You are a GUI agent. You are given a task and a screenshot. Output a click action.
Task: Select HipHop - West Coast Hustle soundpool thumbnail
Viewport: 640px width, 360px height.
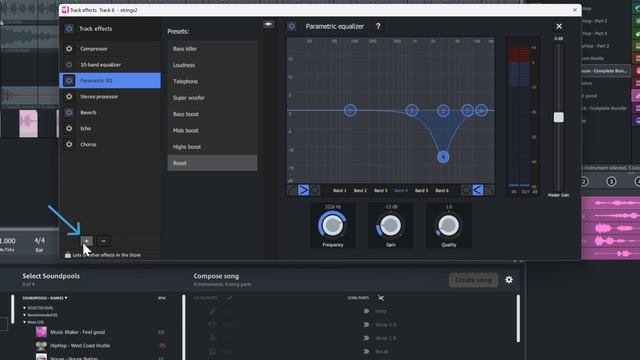coord(41,346)
